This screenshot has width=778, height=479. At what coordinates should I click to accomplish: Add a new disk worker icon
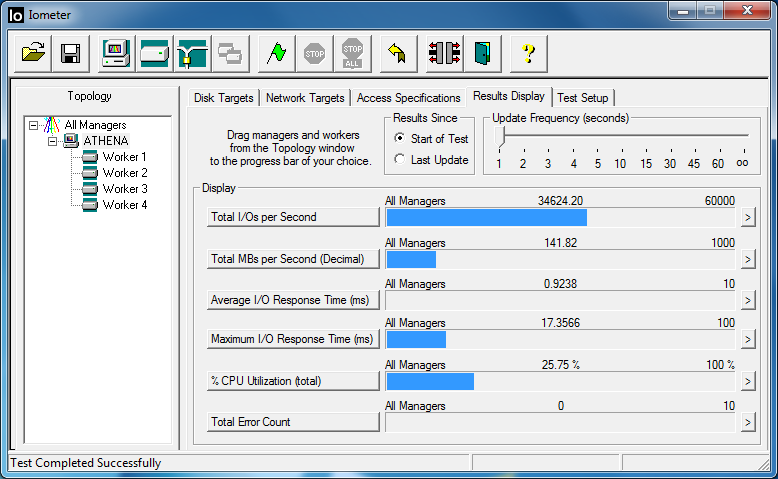pyautogui.click(x=154, y=53)
